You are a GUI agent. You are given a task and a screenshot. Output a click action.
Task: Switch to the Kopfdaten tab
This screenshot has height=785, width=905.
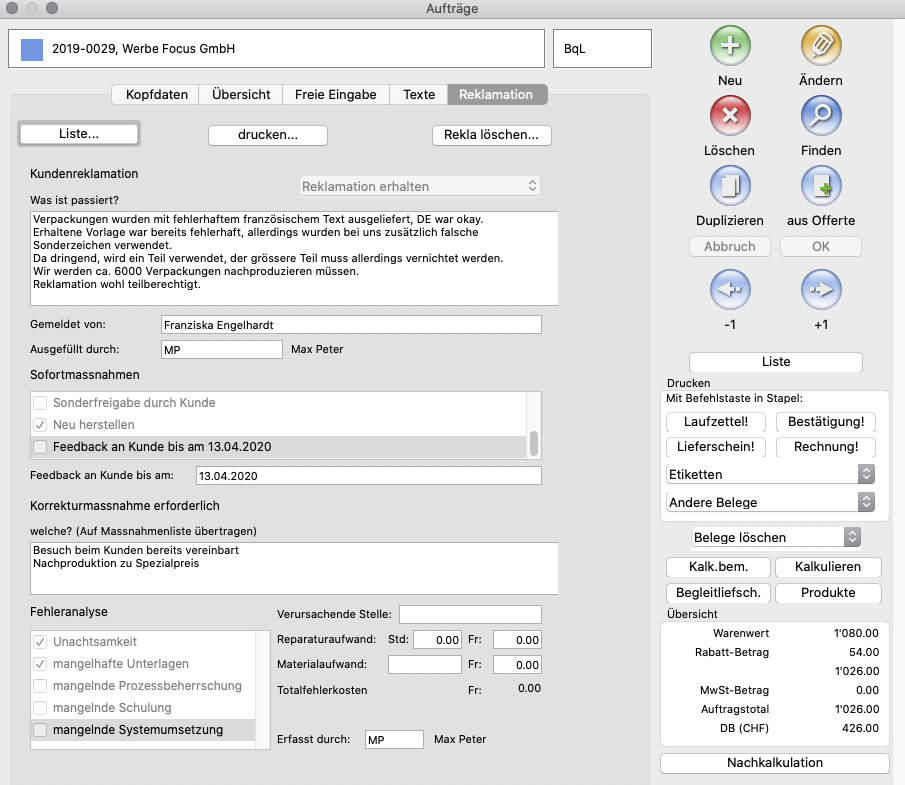tap(156, 95)
